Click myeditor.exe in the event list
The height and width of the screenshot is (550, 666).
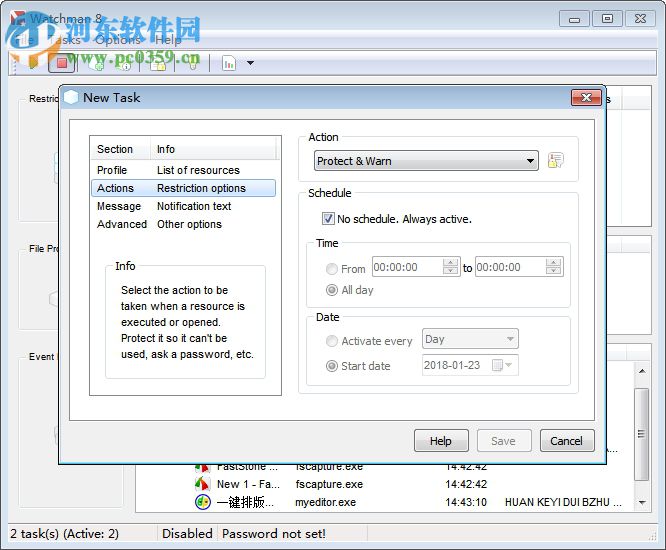point(325,502)
